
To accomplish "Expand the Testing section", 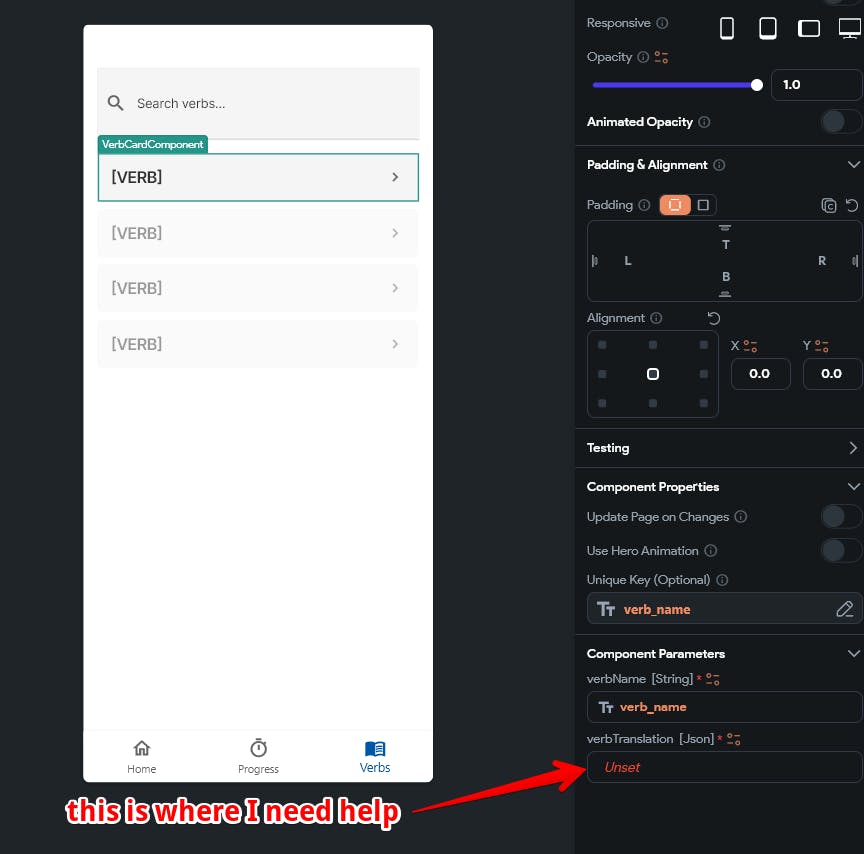I will coord(853,448).
